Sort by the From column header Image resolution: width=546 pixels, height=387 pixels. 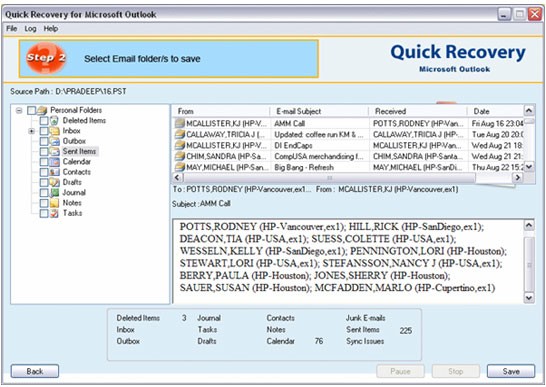tap(221, 111)
